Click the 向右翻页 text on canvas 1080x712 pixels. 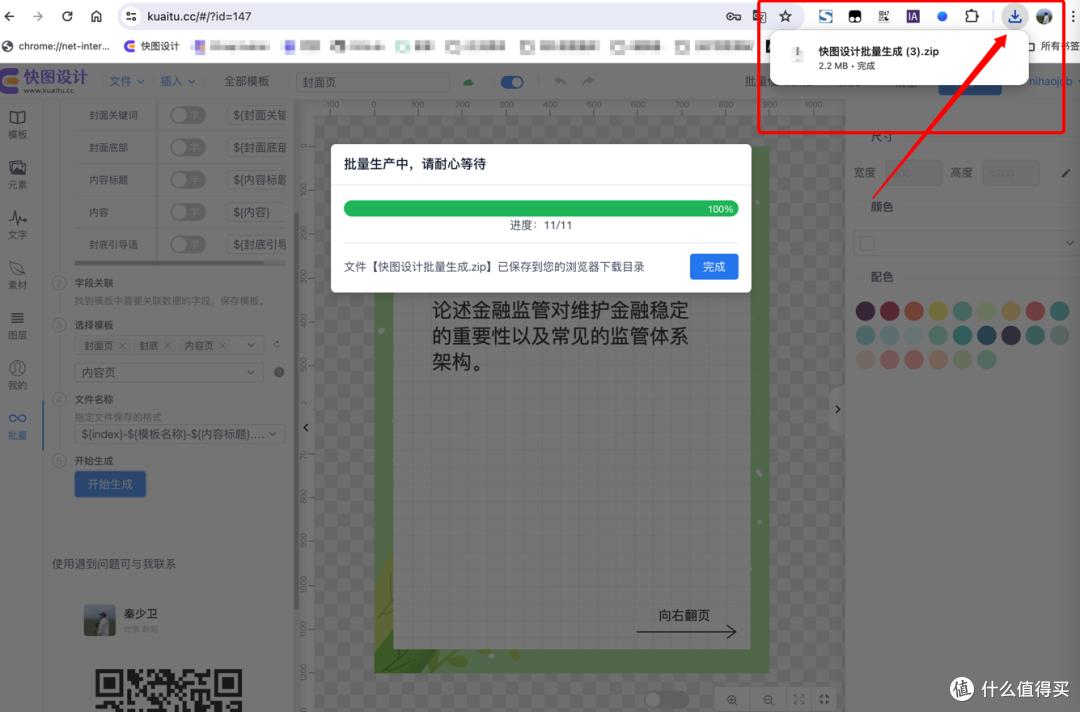point(684,615)
